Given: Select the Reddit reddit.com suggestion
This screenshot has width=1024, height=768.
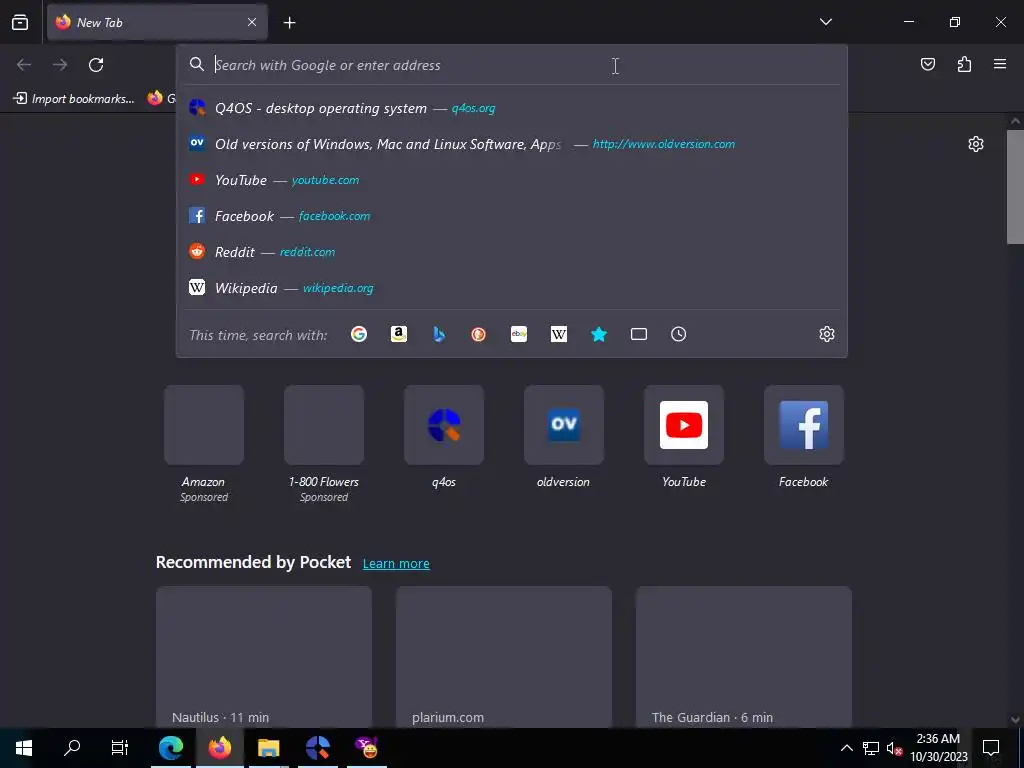Looking at the screenshot, I should [x=511, y=252].
